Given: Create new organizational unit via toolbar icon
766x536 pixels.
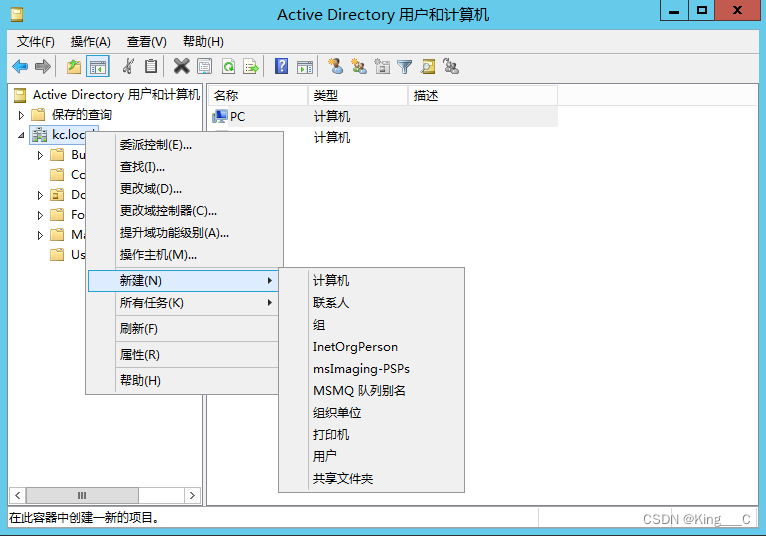Looking at the screenshot, I should point(382,66).
